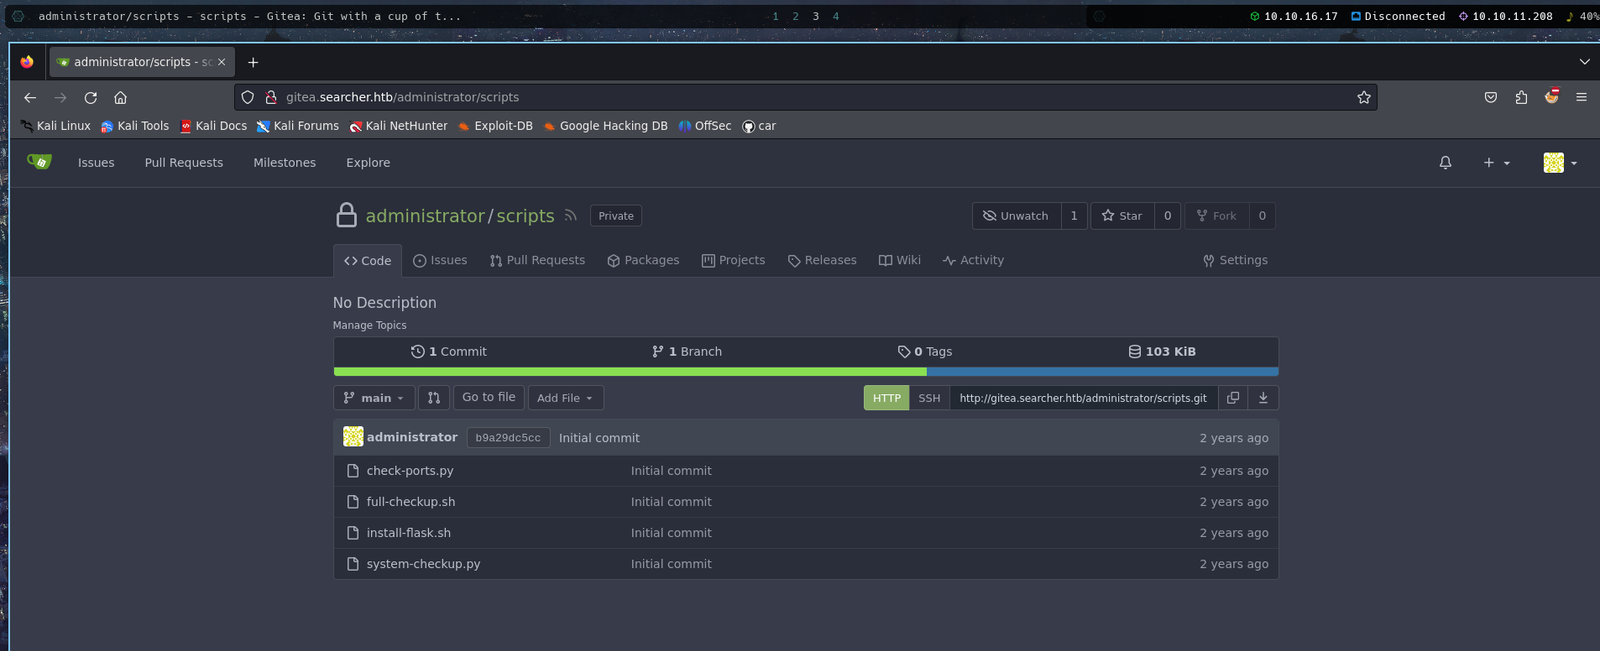Toggle Unwatch for this repository

pyautogui.click(x=1016, y=216)
